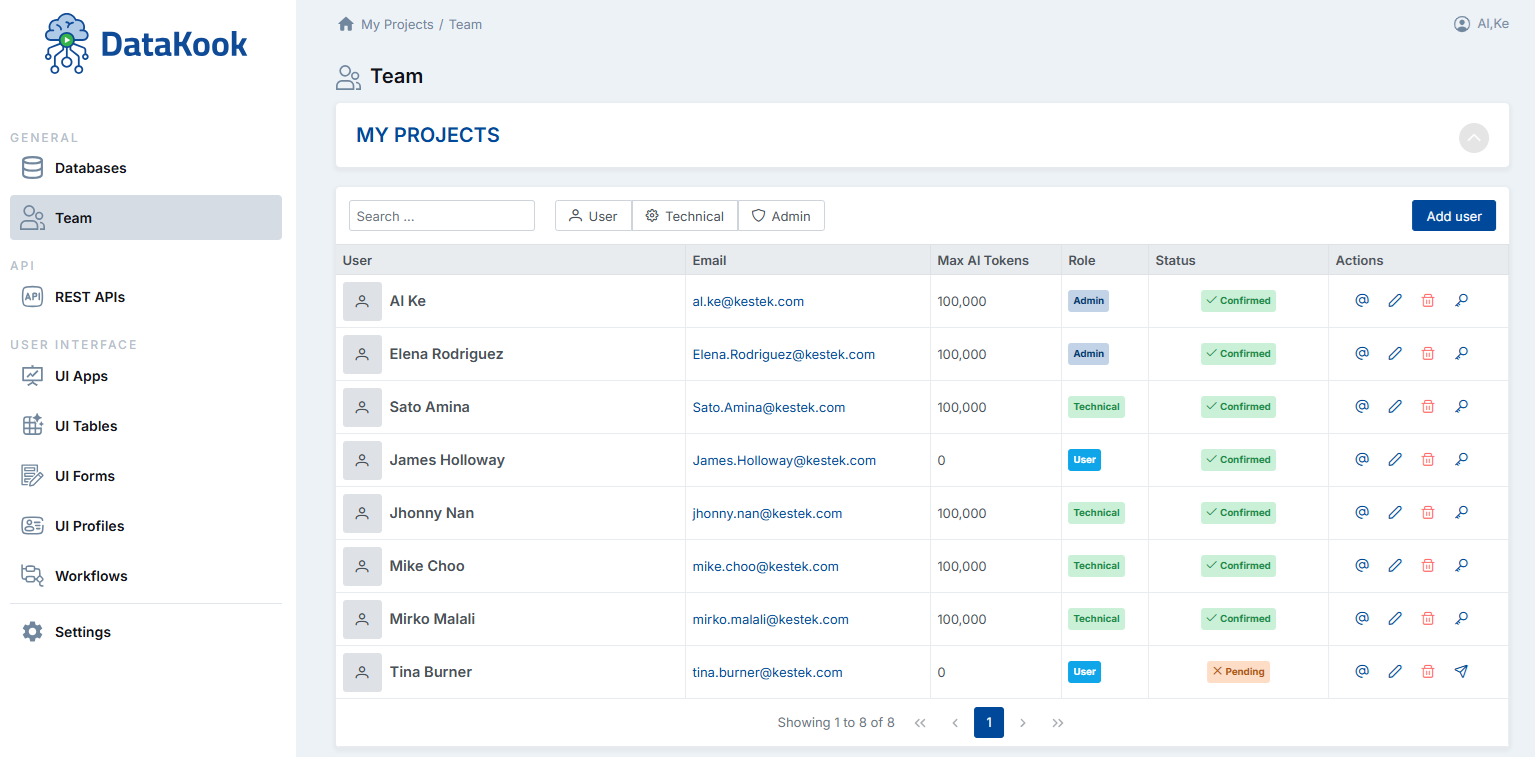Click inside the Search field
Image resolution: width=1535 pixels, height=757 pixels.
441,215
